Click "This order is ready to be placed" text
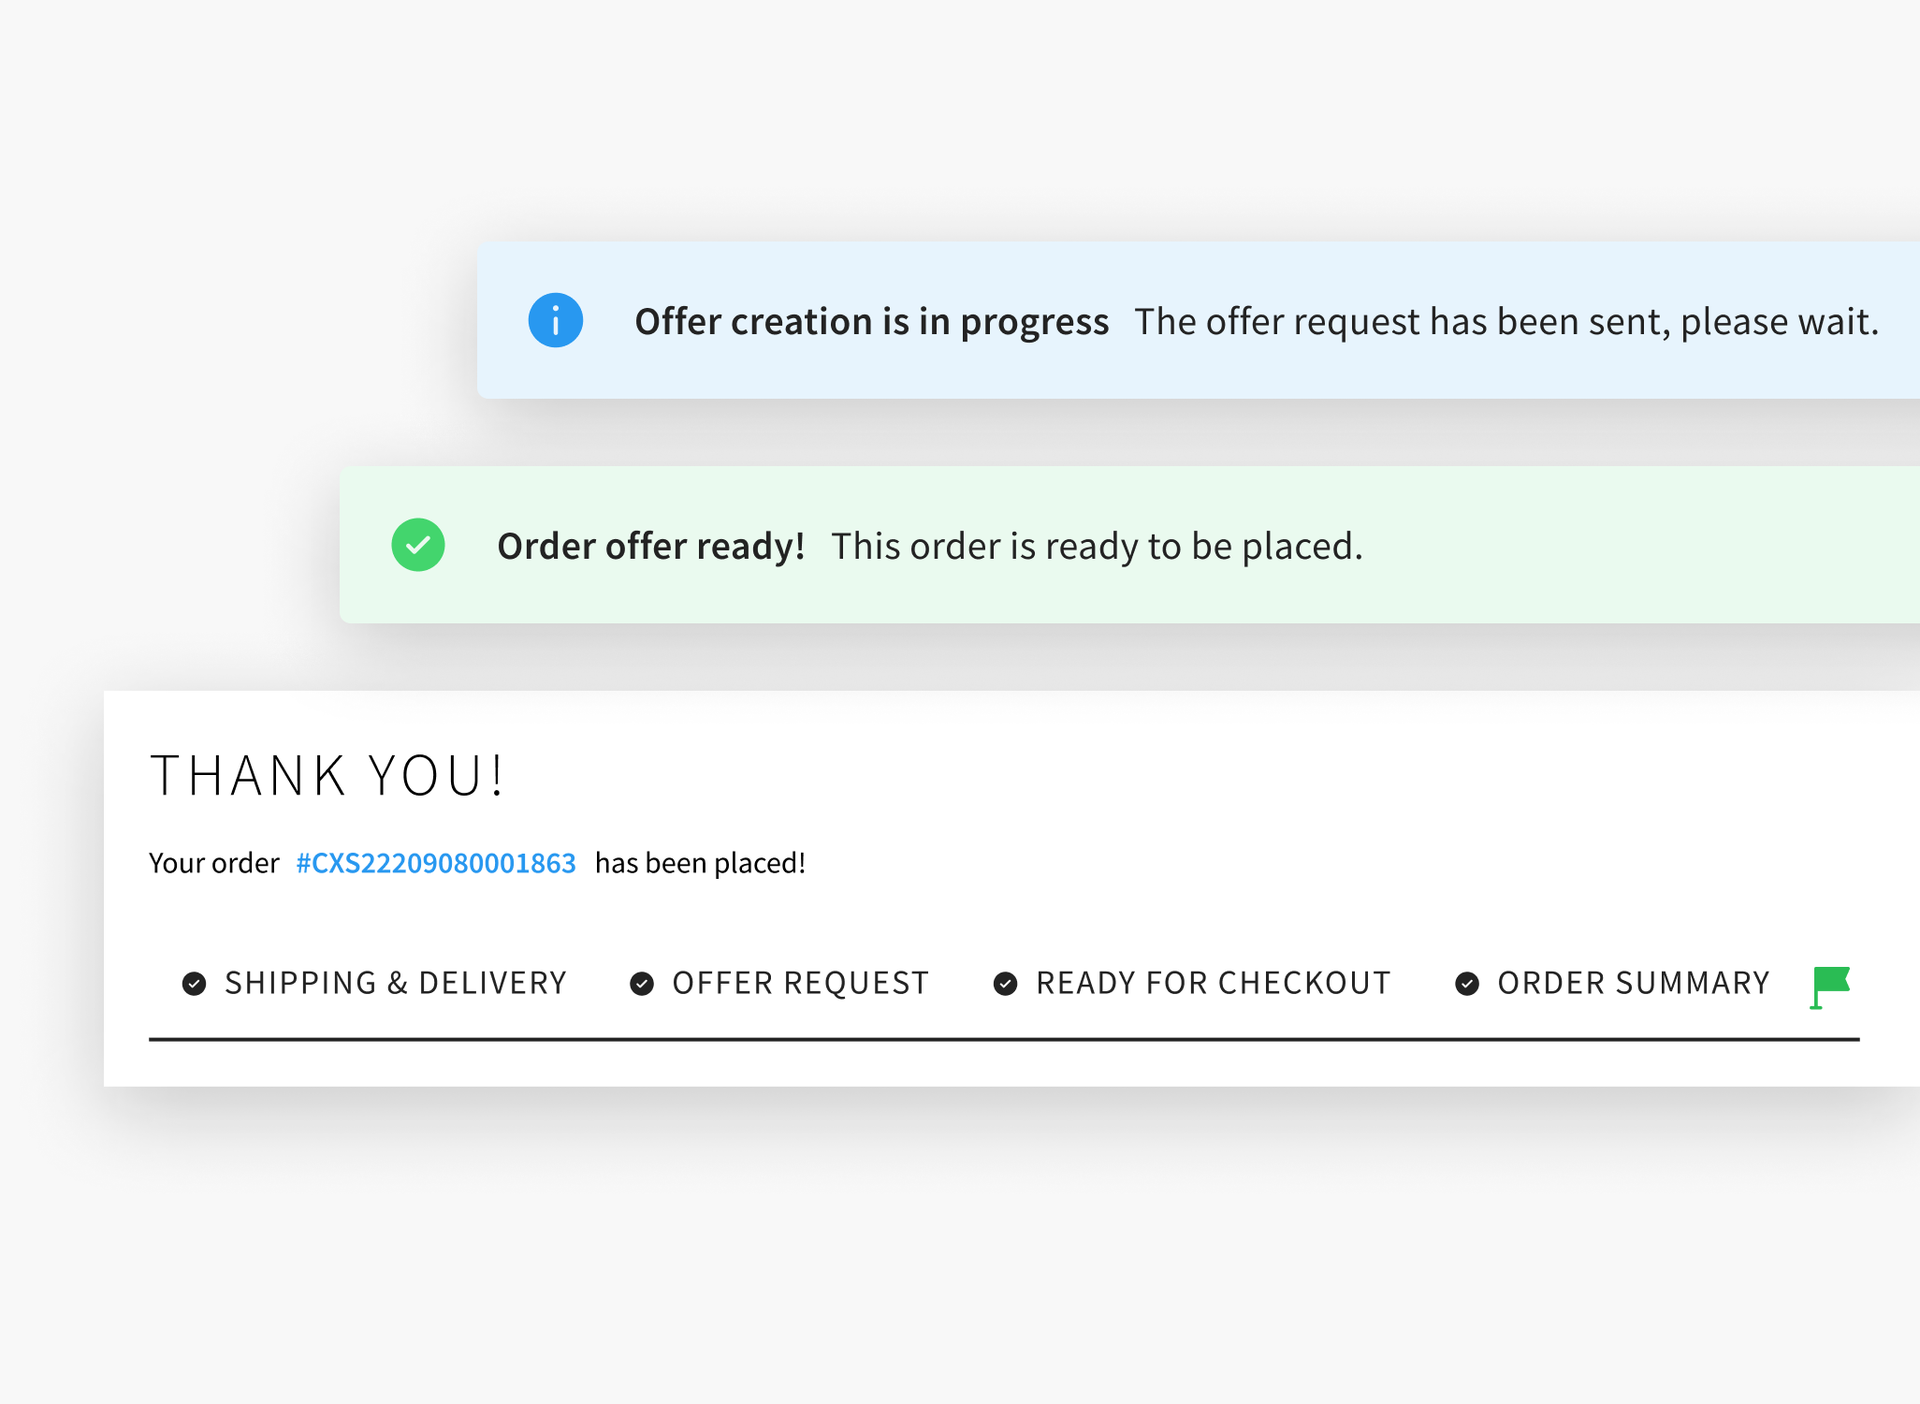Image resolution: width=1920 pixels, height=1404 pixels. click(x=1097, y=546)
